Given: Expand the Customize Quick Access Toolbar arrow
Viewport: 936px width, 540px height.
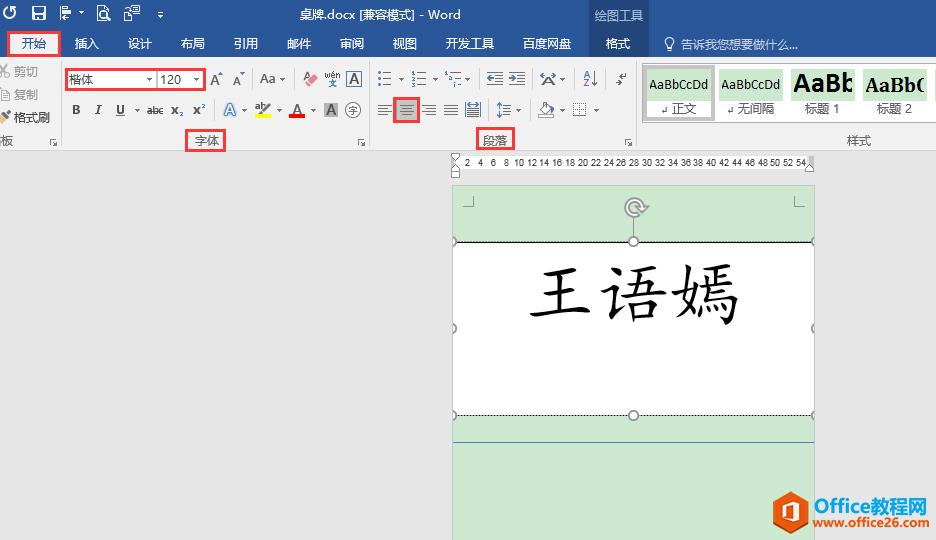Looking at the screenshot, I should (x=161, y=14).
